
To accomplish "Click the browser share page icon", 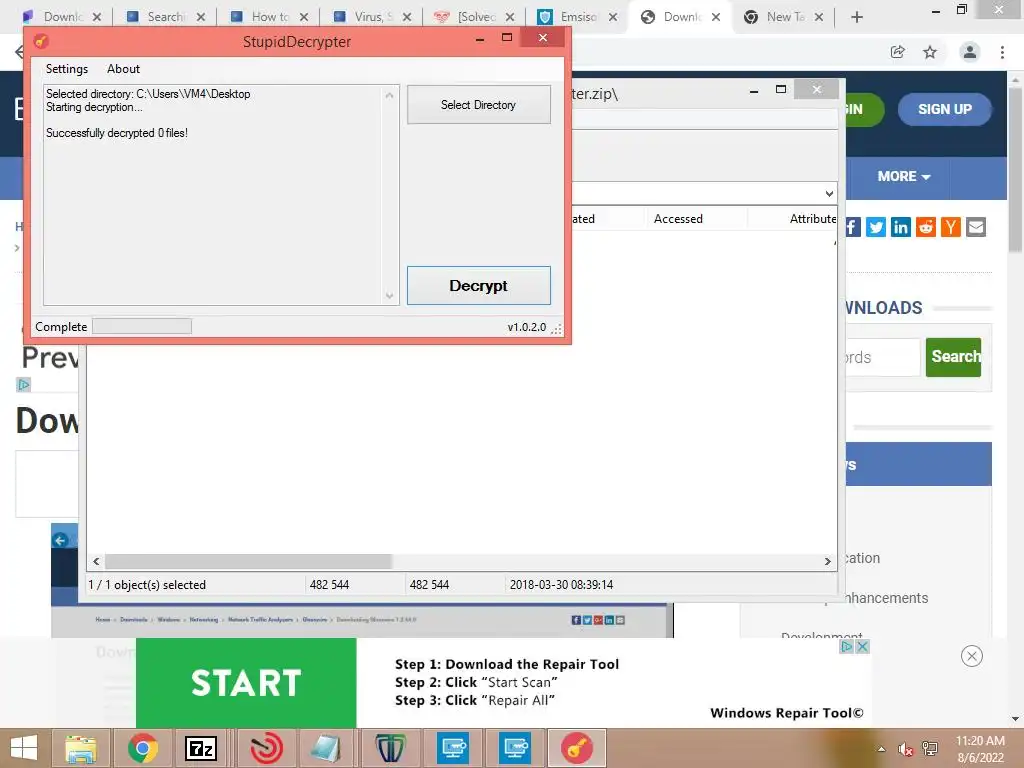I will [x=898, y=52].
